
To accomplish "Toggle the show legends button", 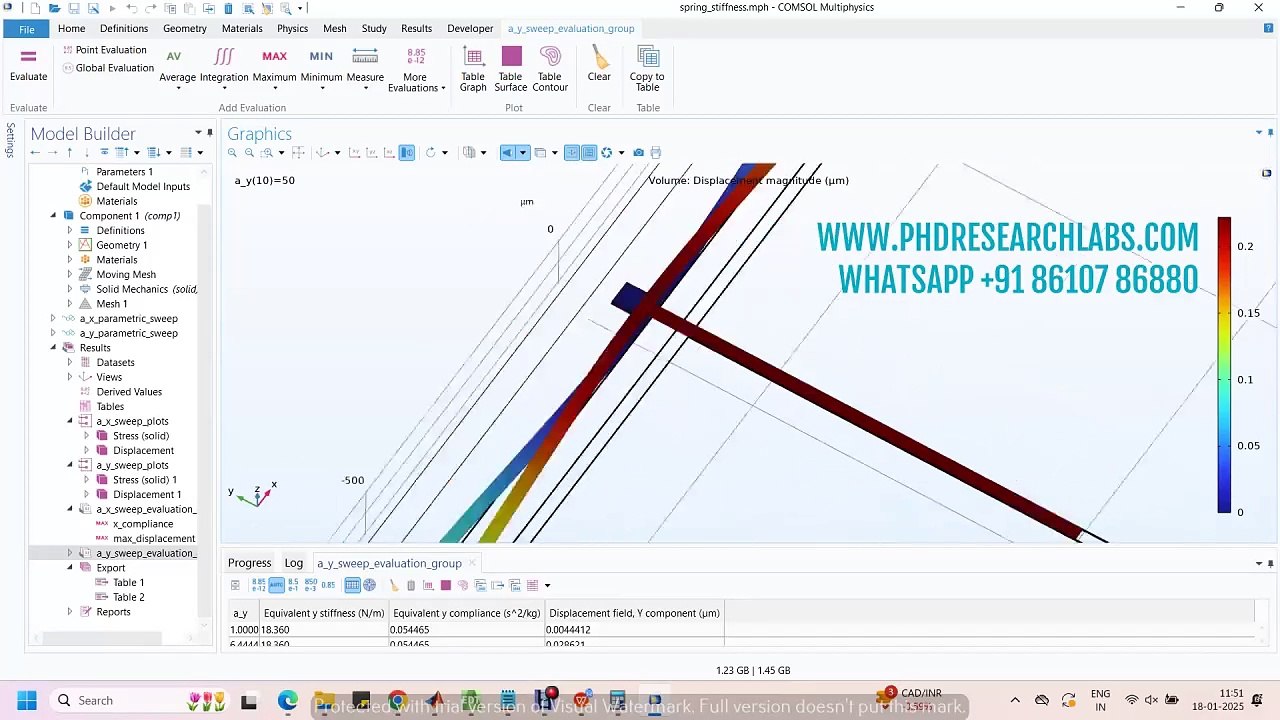I will [x=589, y=153].
